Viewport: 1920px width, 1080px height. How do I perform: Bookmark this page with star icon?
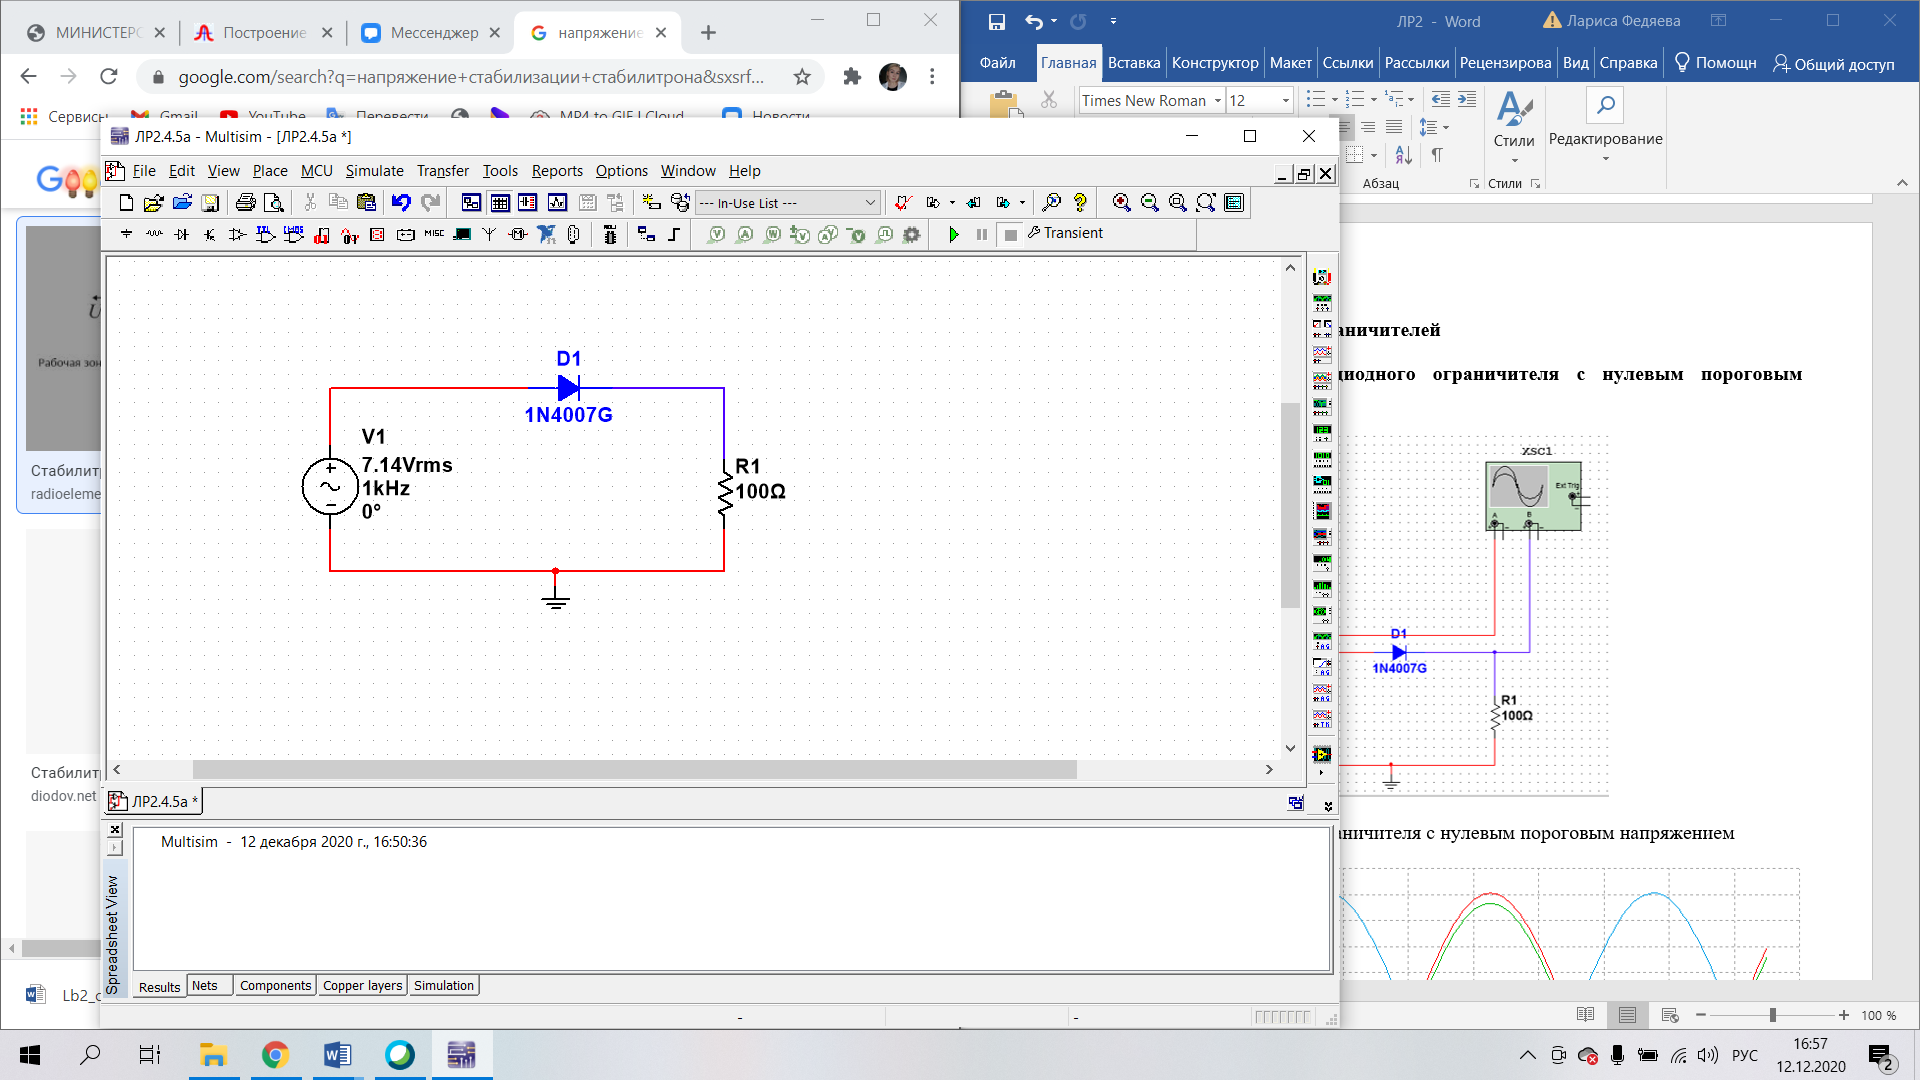(x=802, y=77)
